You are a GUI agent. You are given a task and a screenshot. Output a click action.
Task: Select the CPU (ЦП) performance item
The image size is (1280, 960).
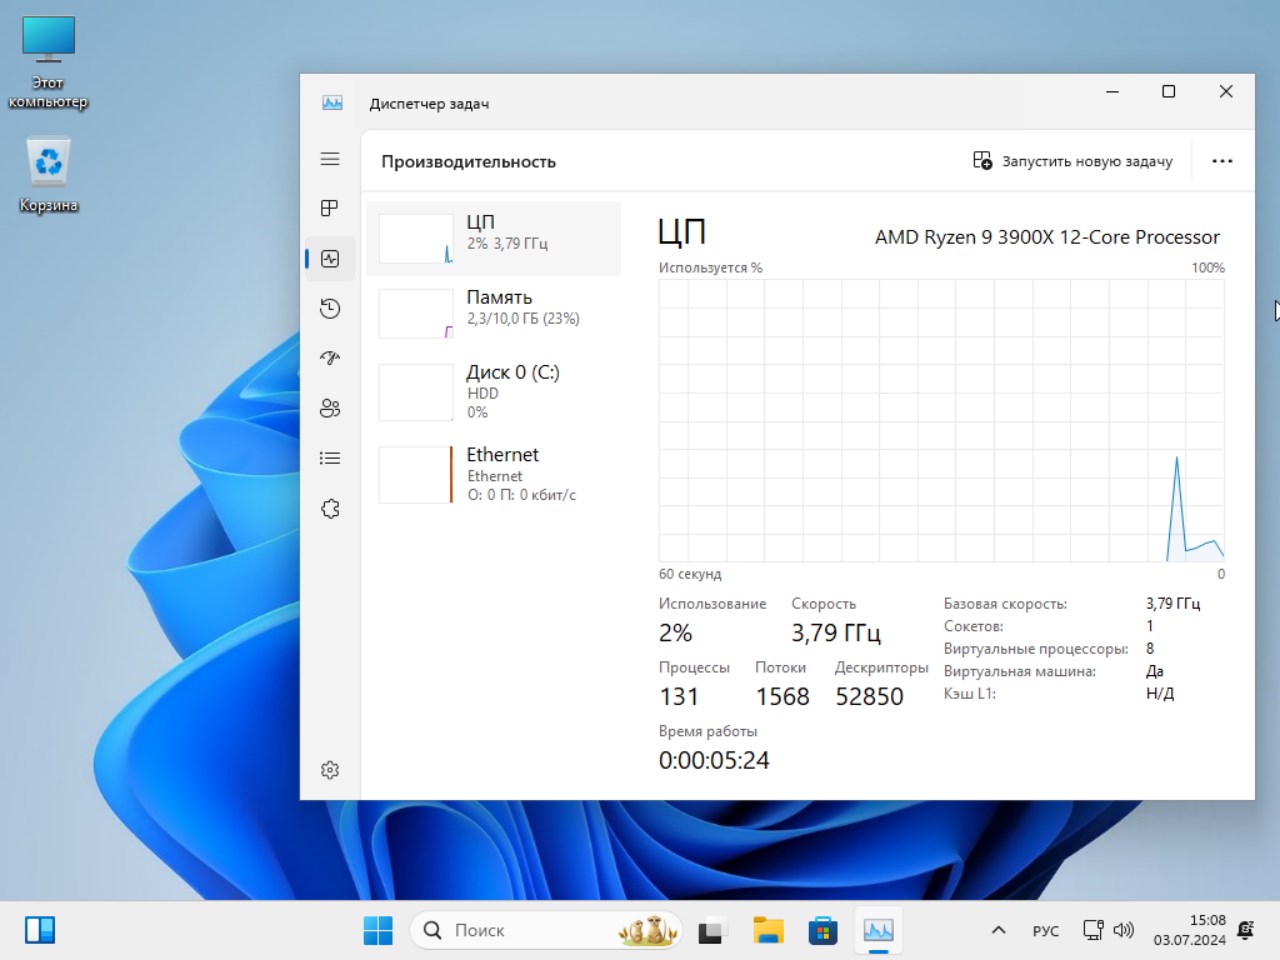(x=494, y=238)
